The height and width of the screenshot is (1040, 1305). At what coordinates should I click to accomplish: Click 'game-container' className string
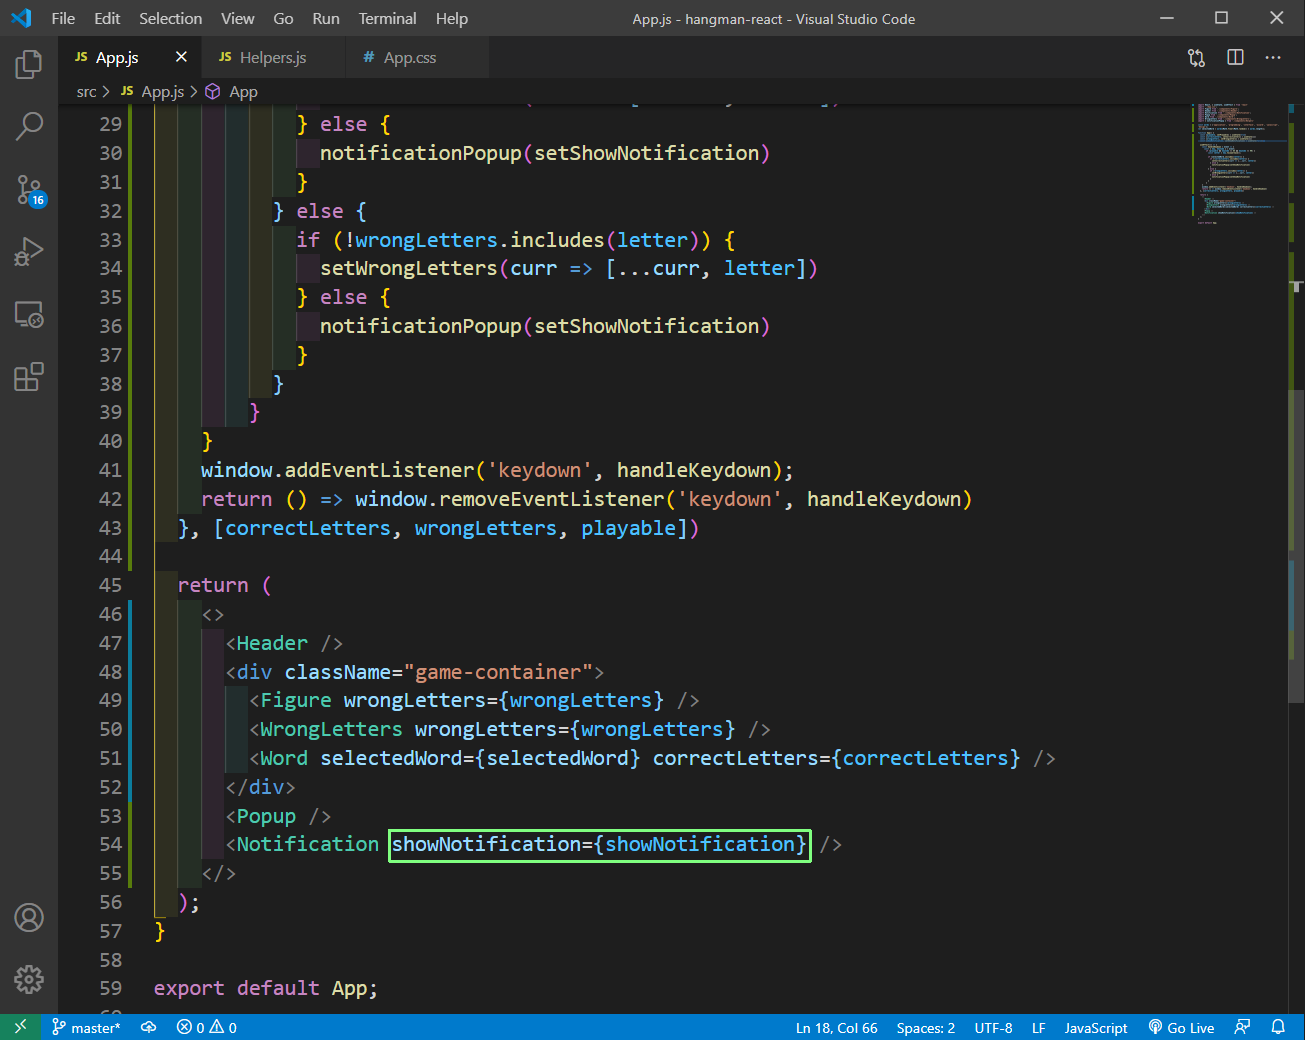pos(497,672)
